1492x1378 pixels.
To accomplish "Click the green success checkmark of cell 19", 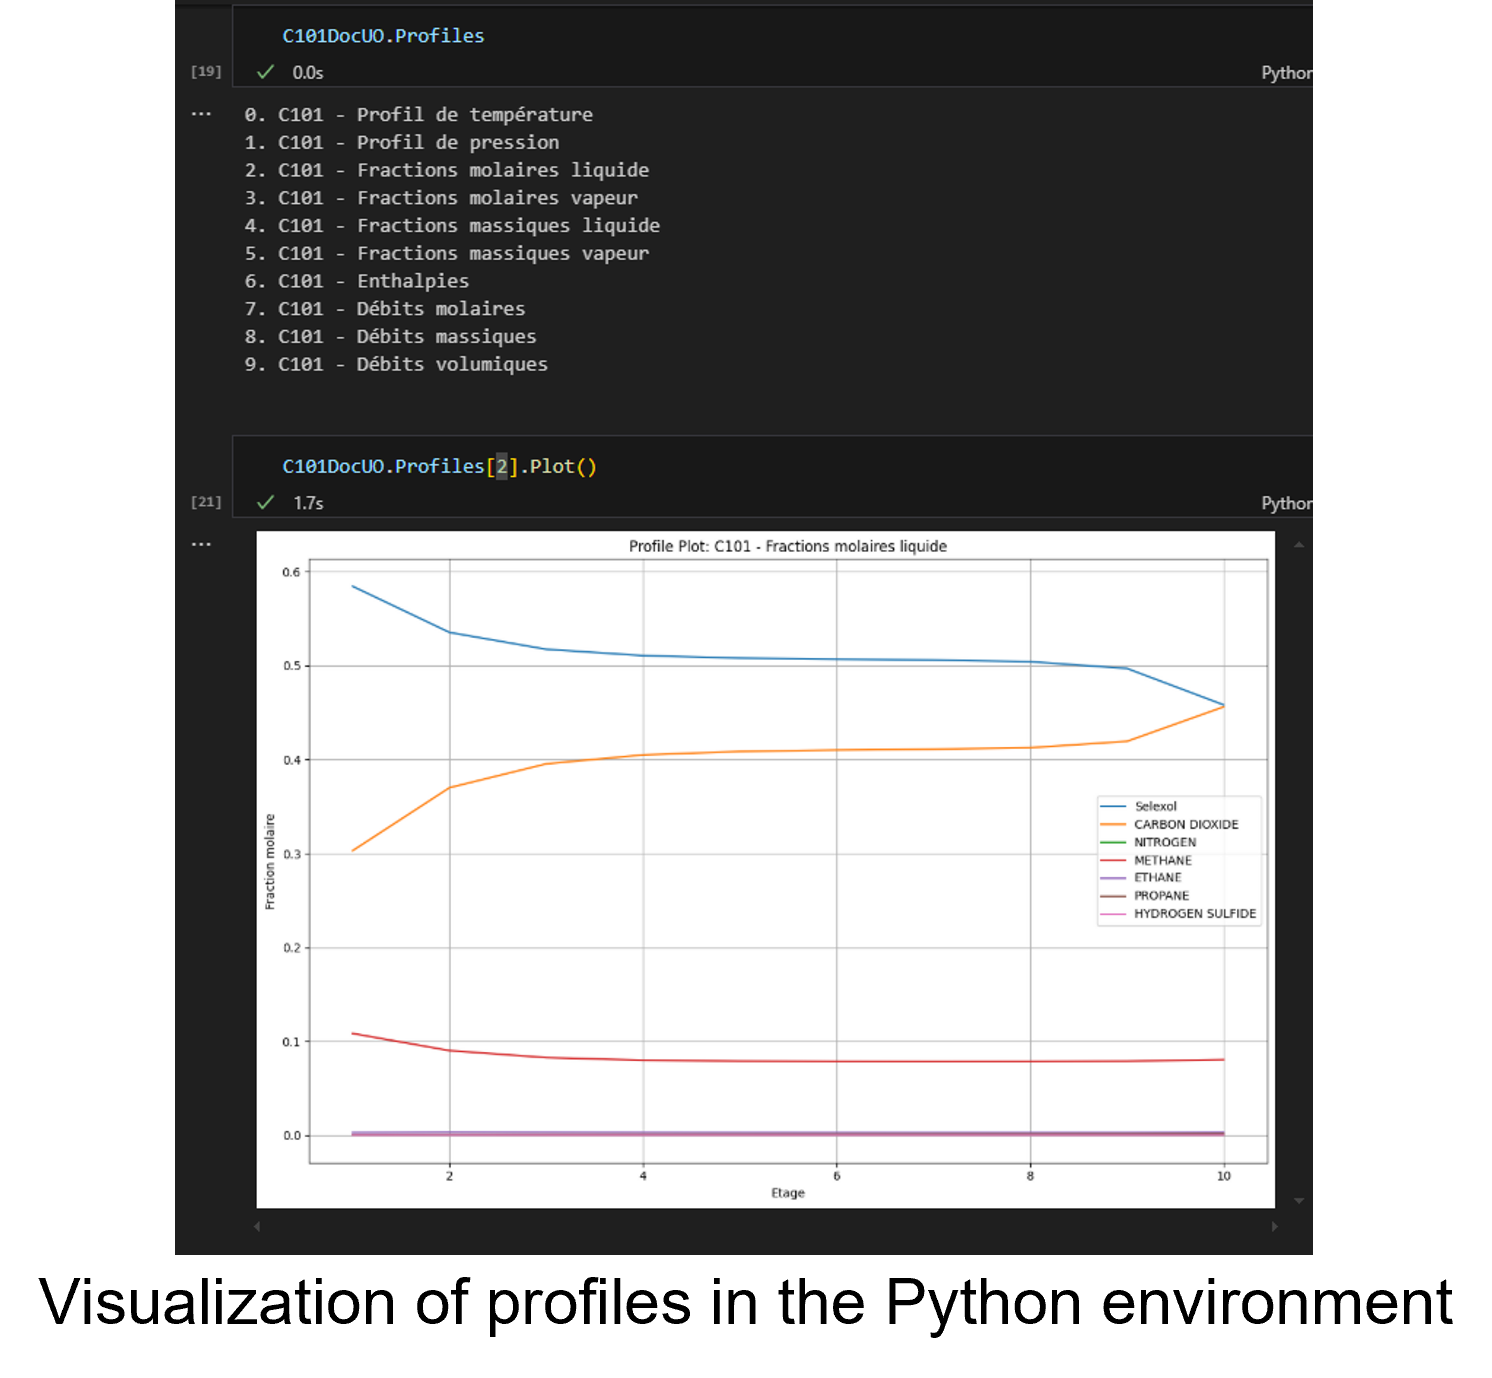I will click(x=265, y=72).
